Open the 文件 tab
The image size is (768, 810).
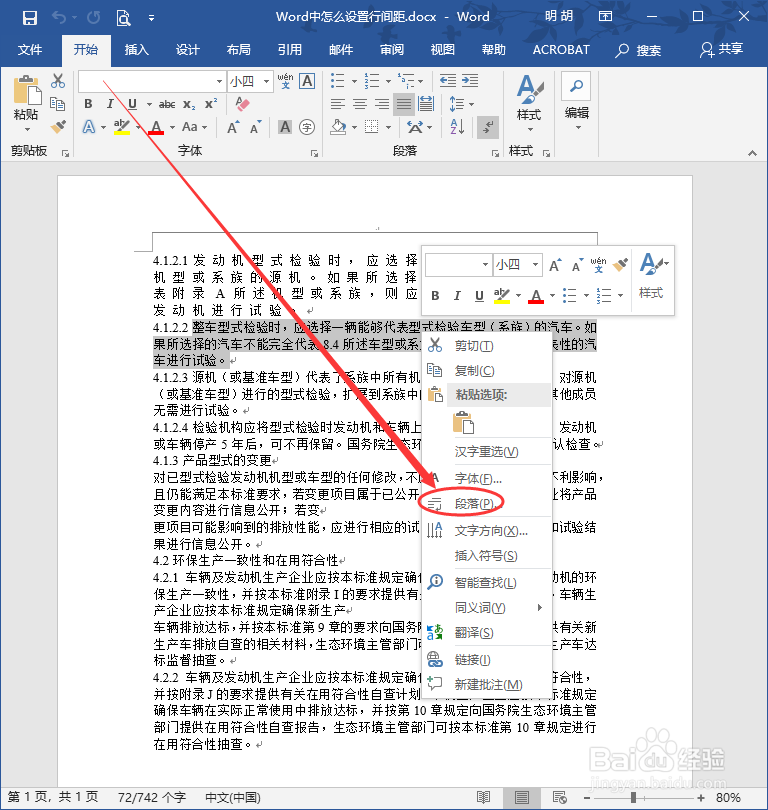pyautogui.click(x=30, y=50)
